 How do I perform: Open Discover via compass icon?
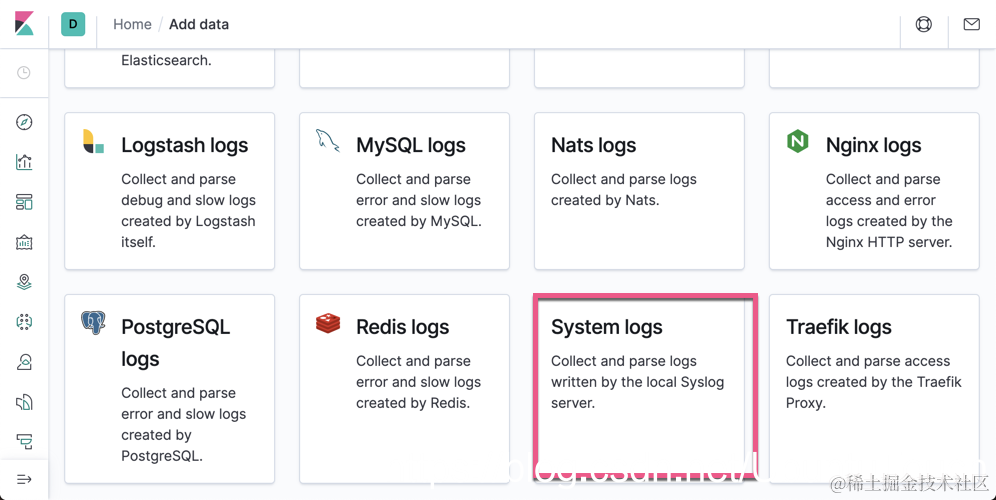tap(24, 122)
